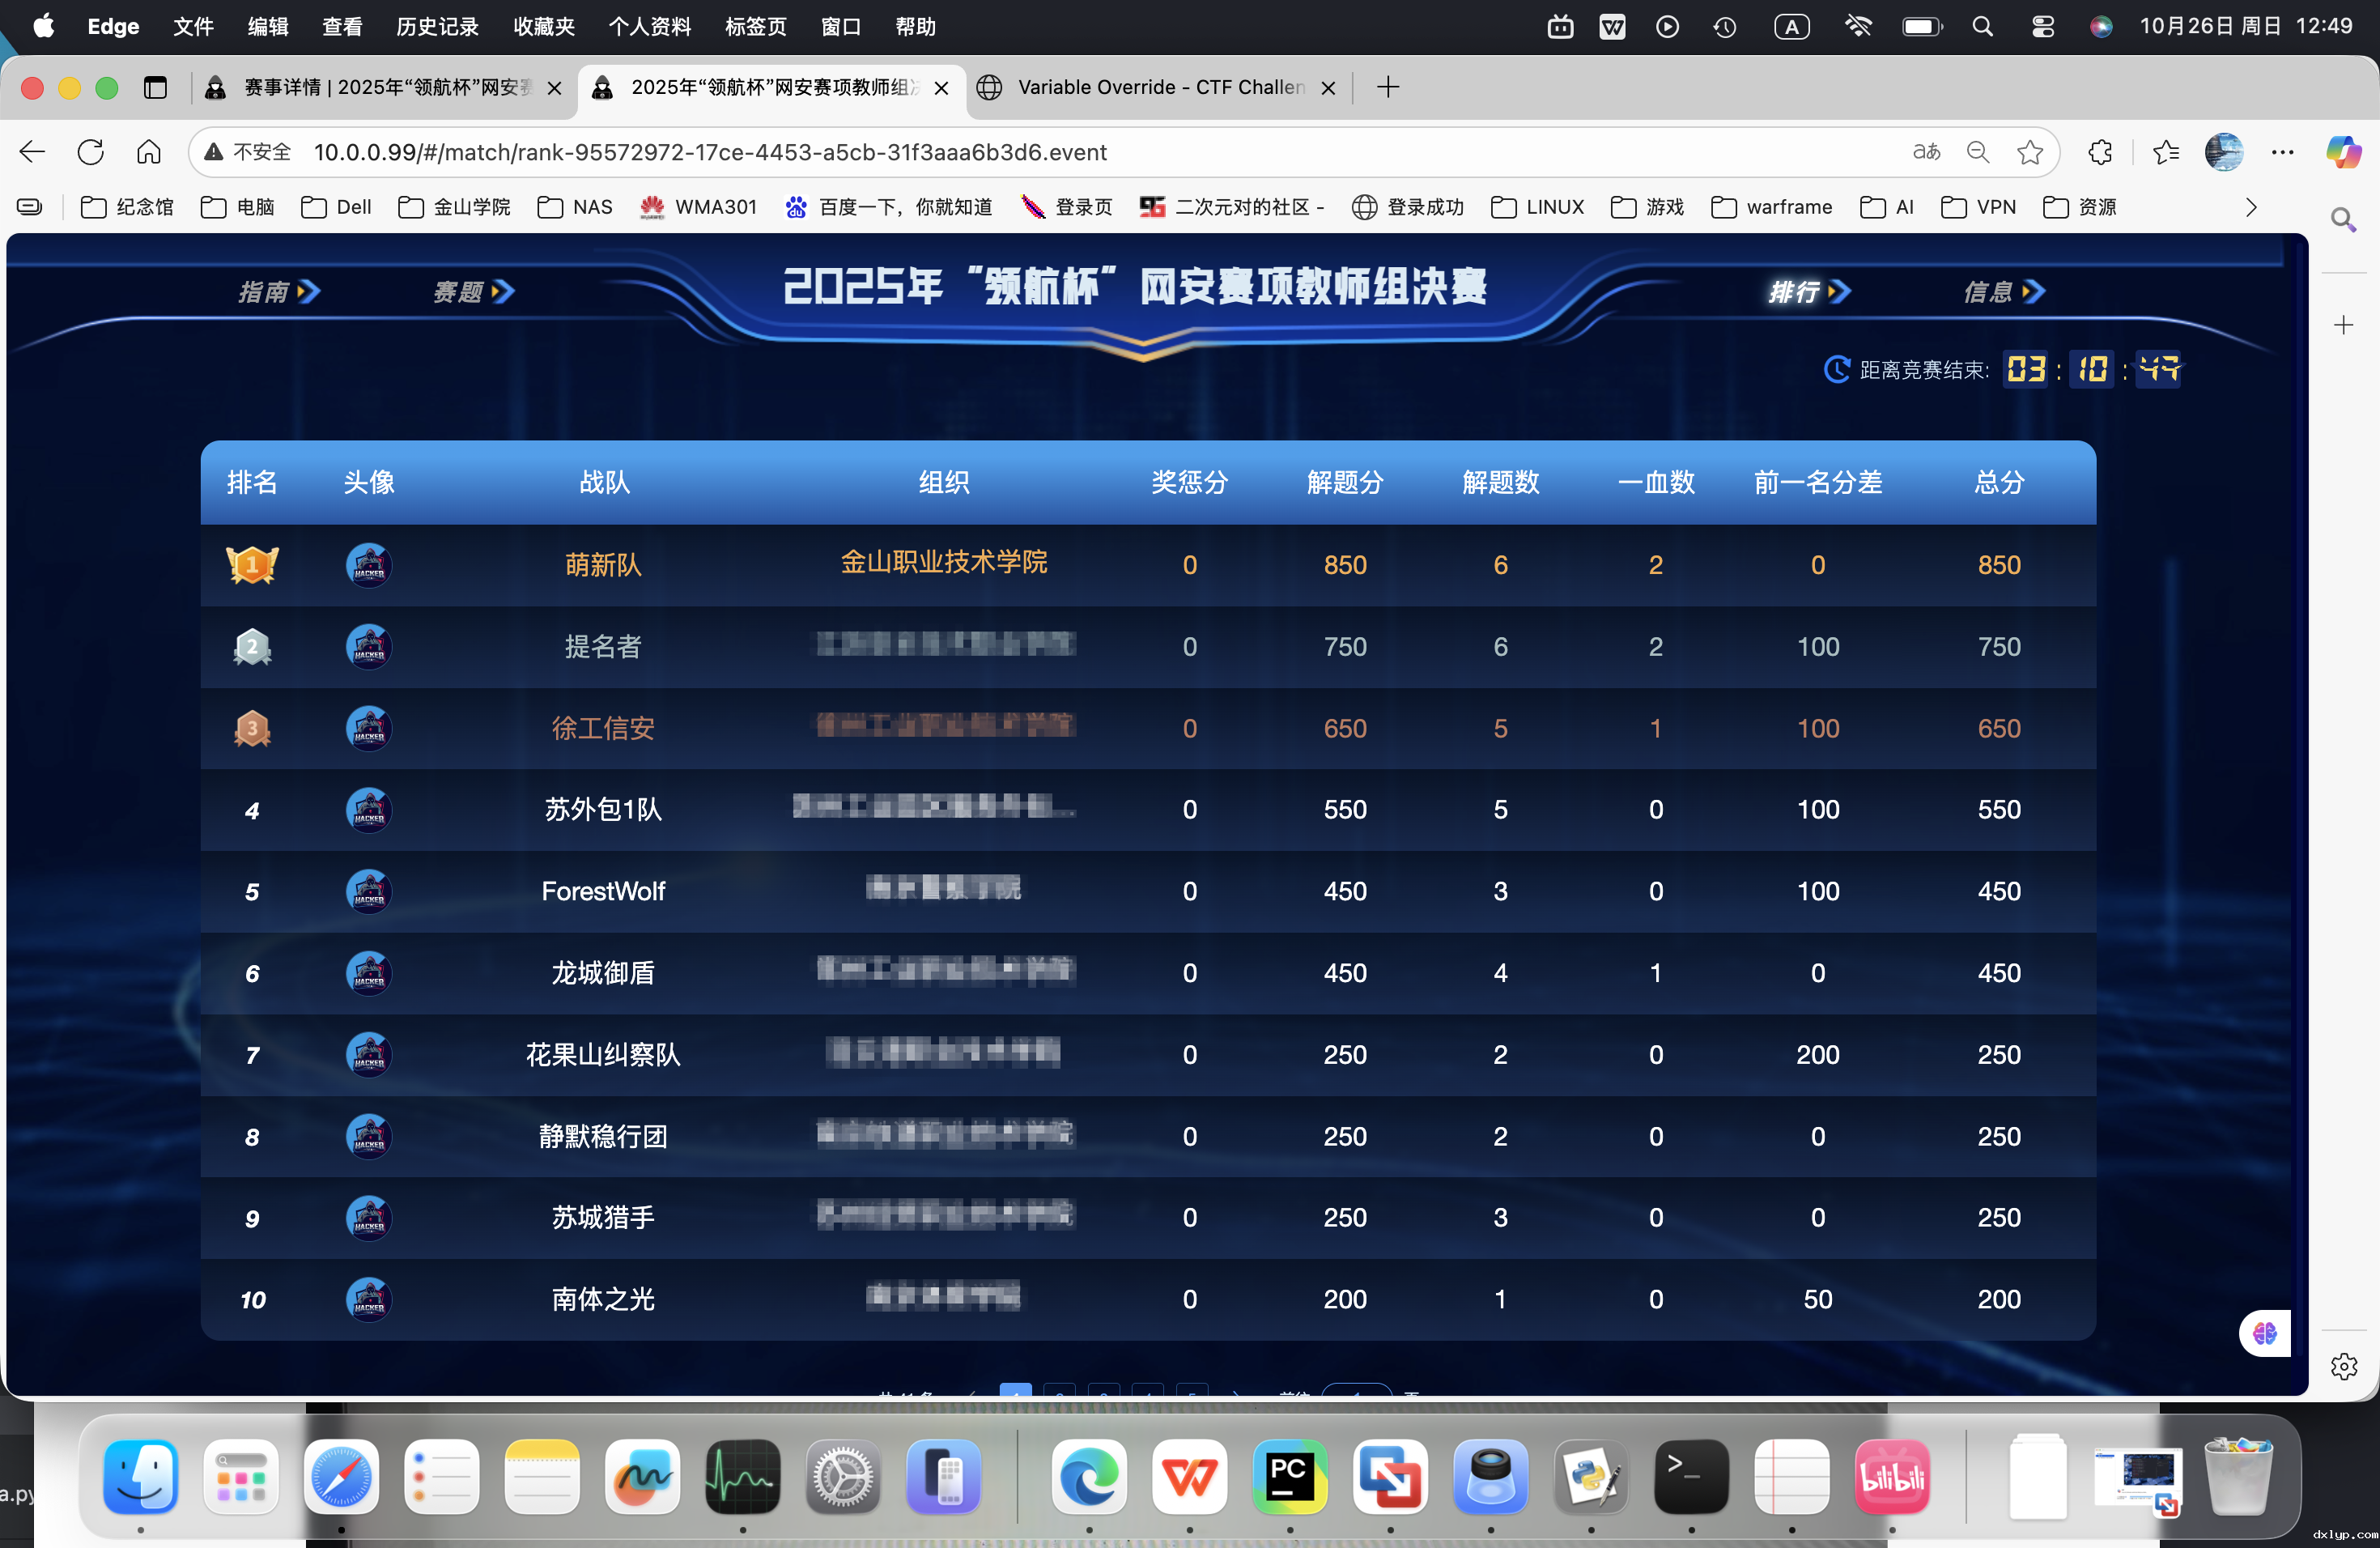Open the Extensions puzzle icon
2380x1548 pixels.
coord(2100,152)
